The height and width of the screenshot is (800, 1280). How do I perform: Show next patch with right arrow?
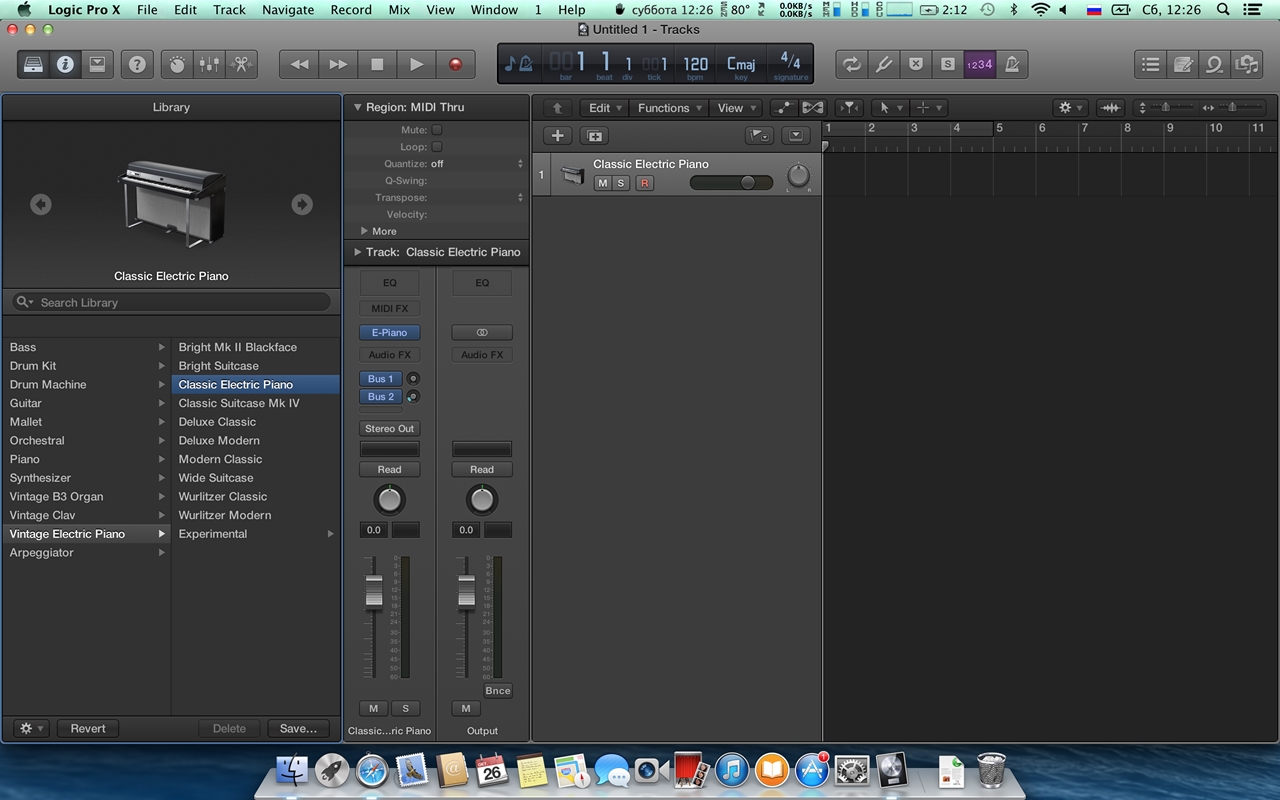302,204
